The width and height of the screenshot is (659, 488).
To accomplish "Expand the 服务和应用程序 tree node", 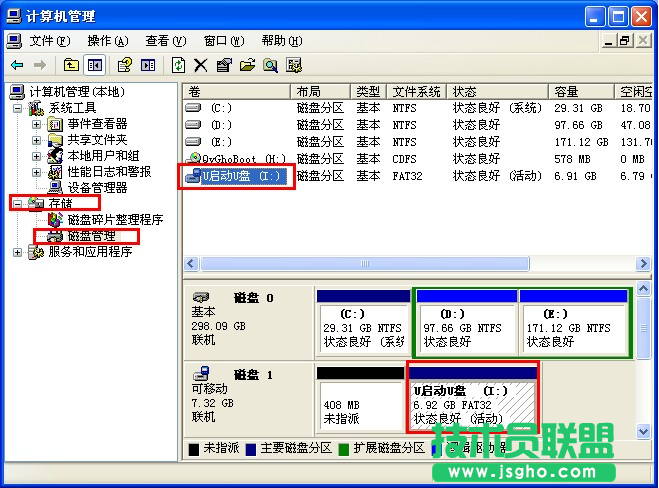I will point(17,252).
